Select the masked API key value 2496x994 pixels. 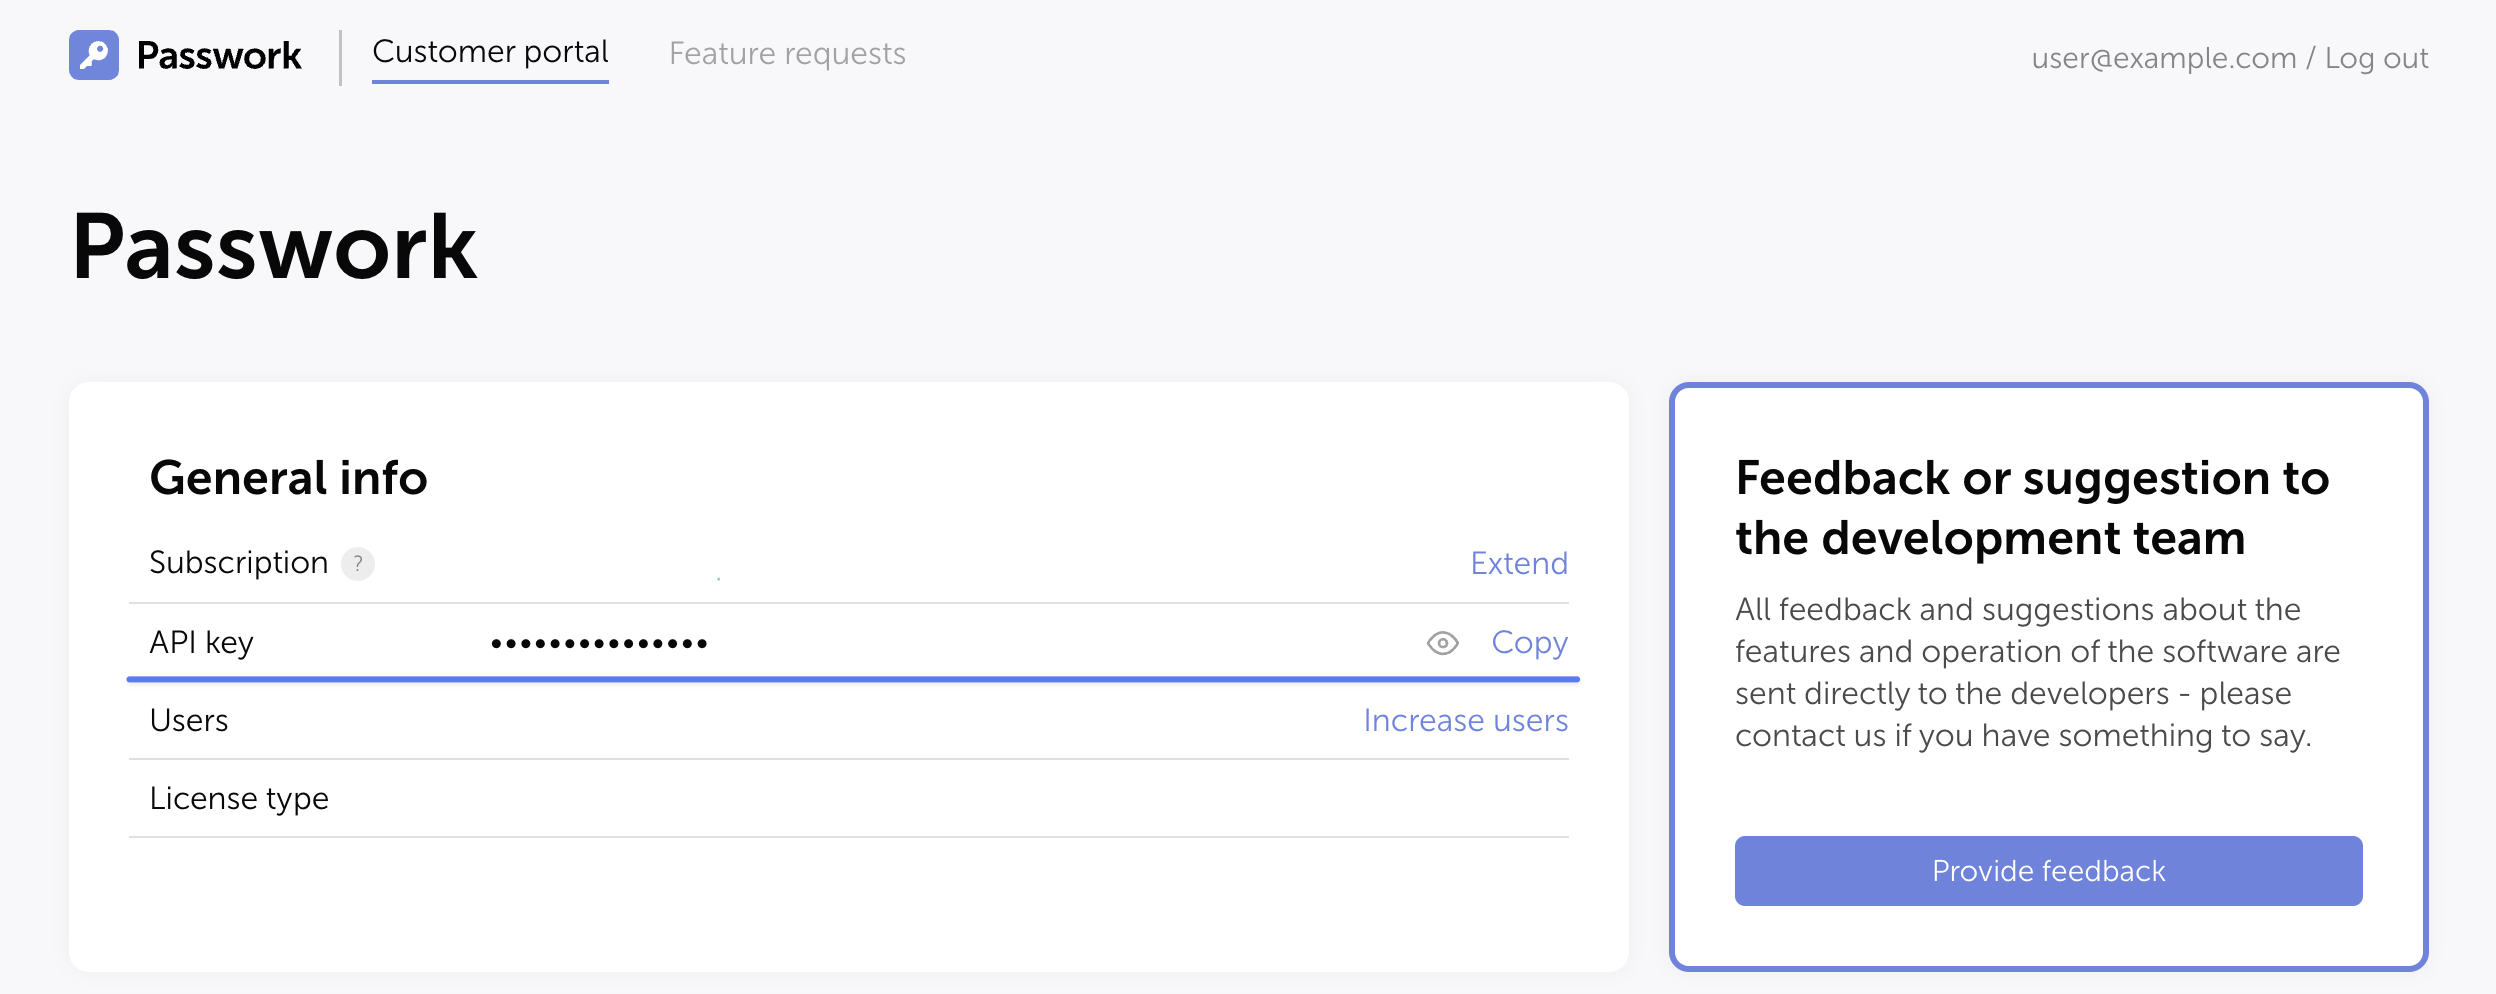[x=599, y=643]
